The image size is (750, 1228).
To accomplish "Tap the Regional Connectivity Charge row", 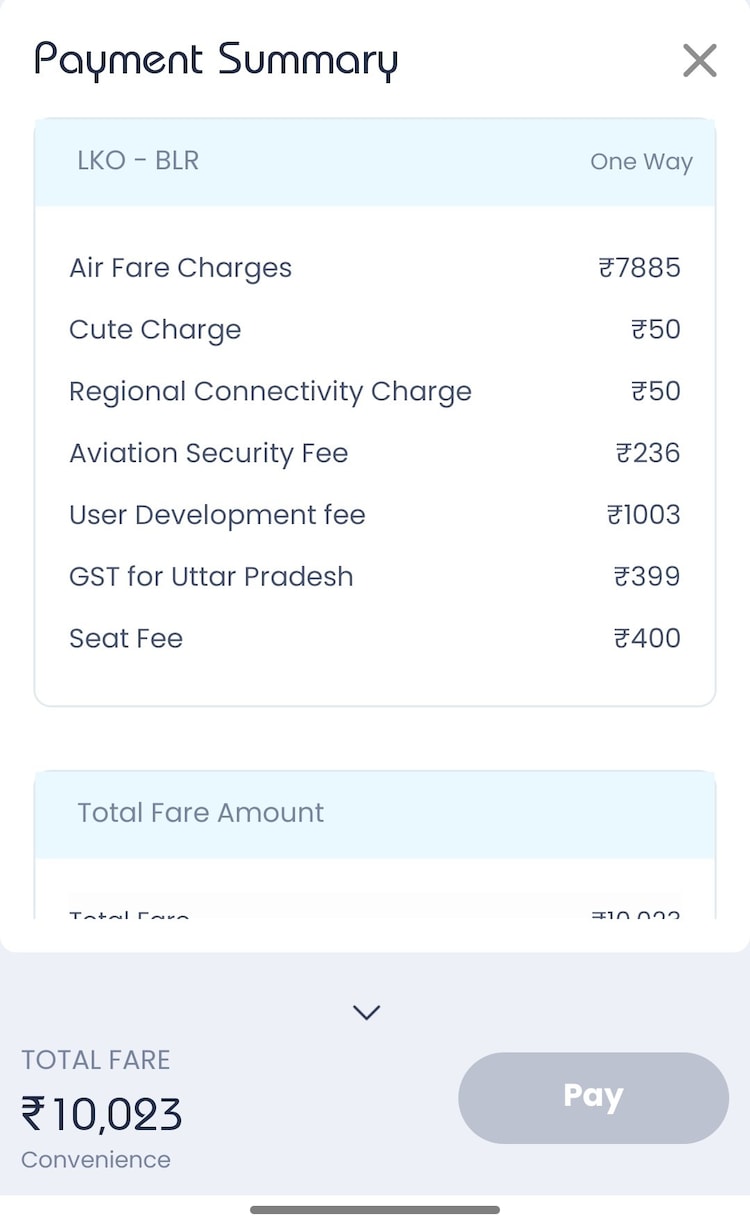I will point(270,391).
